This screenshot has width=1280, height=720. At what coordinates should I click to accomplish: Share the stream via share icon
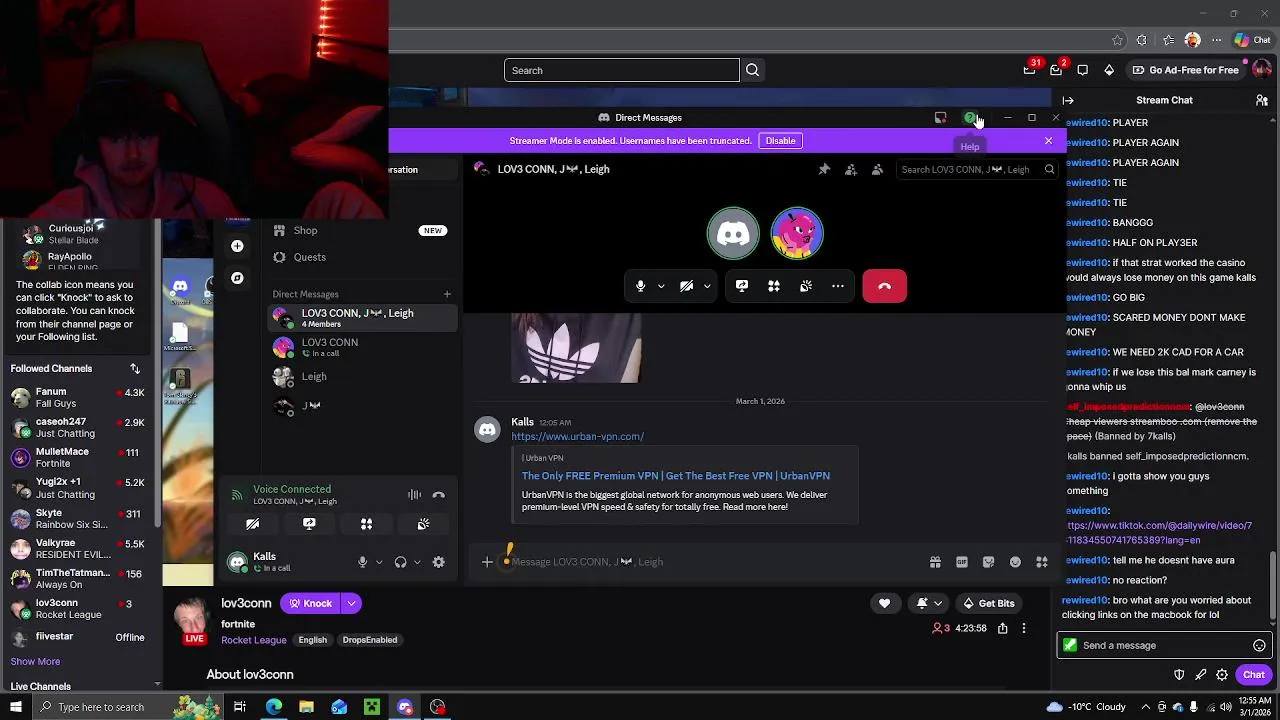coord(1002,628)
